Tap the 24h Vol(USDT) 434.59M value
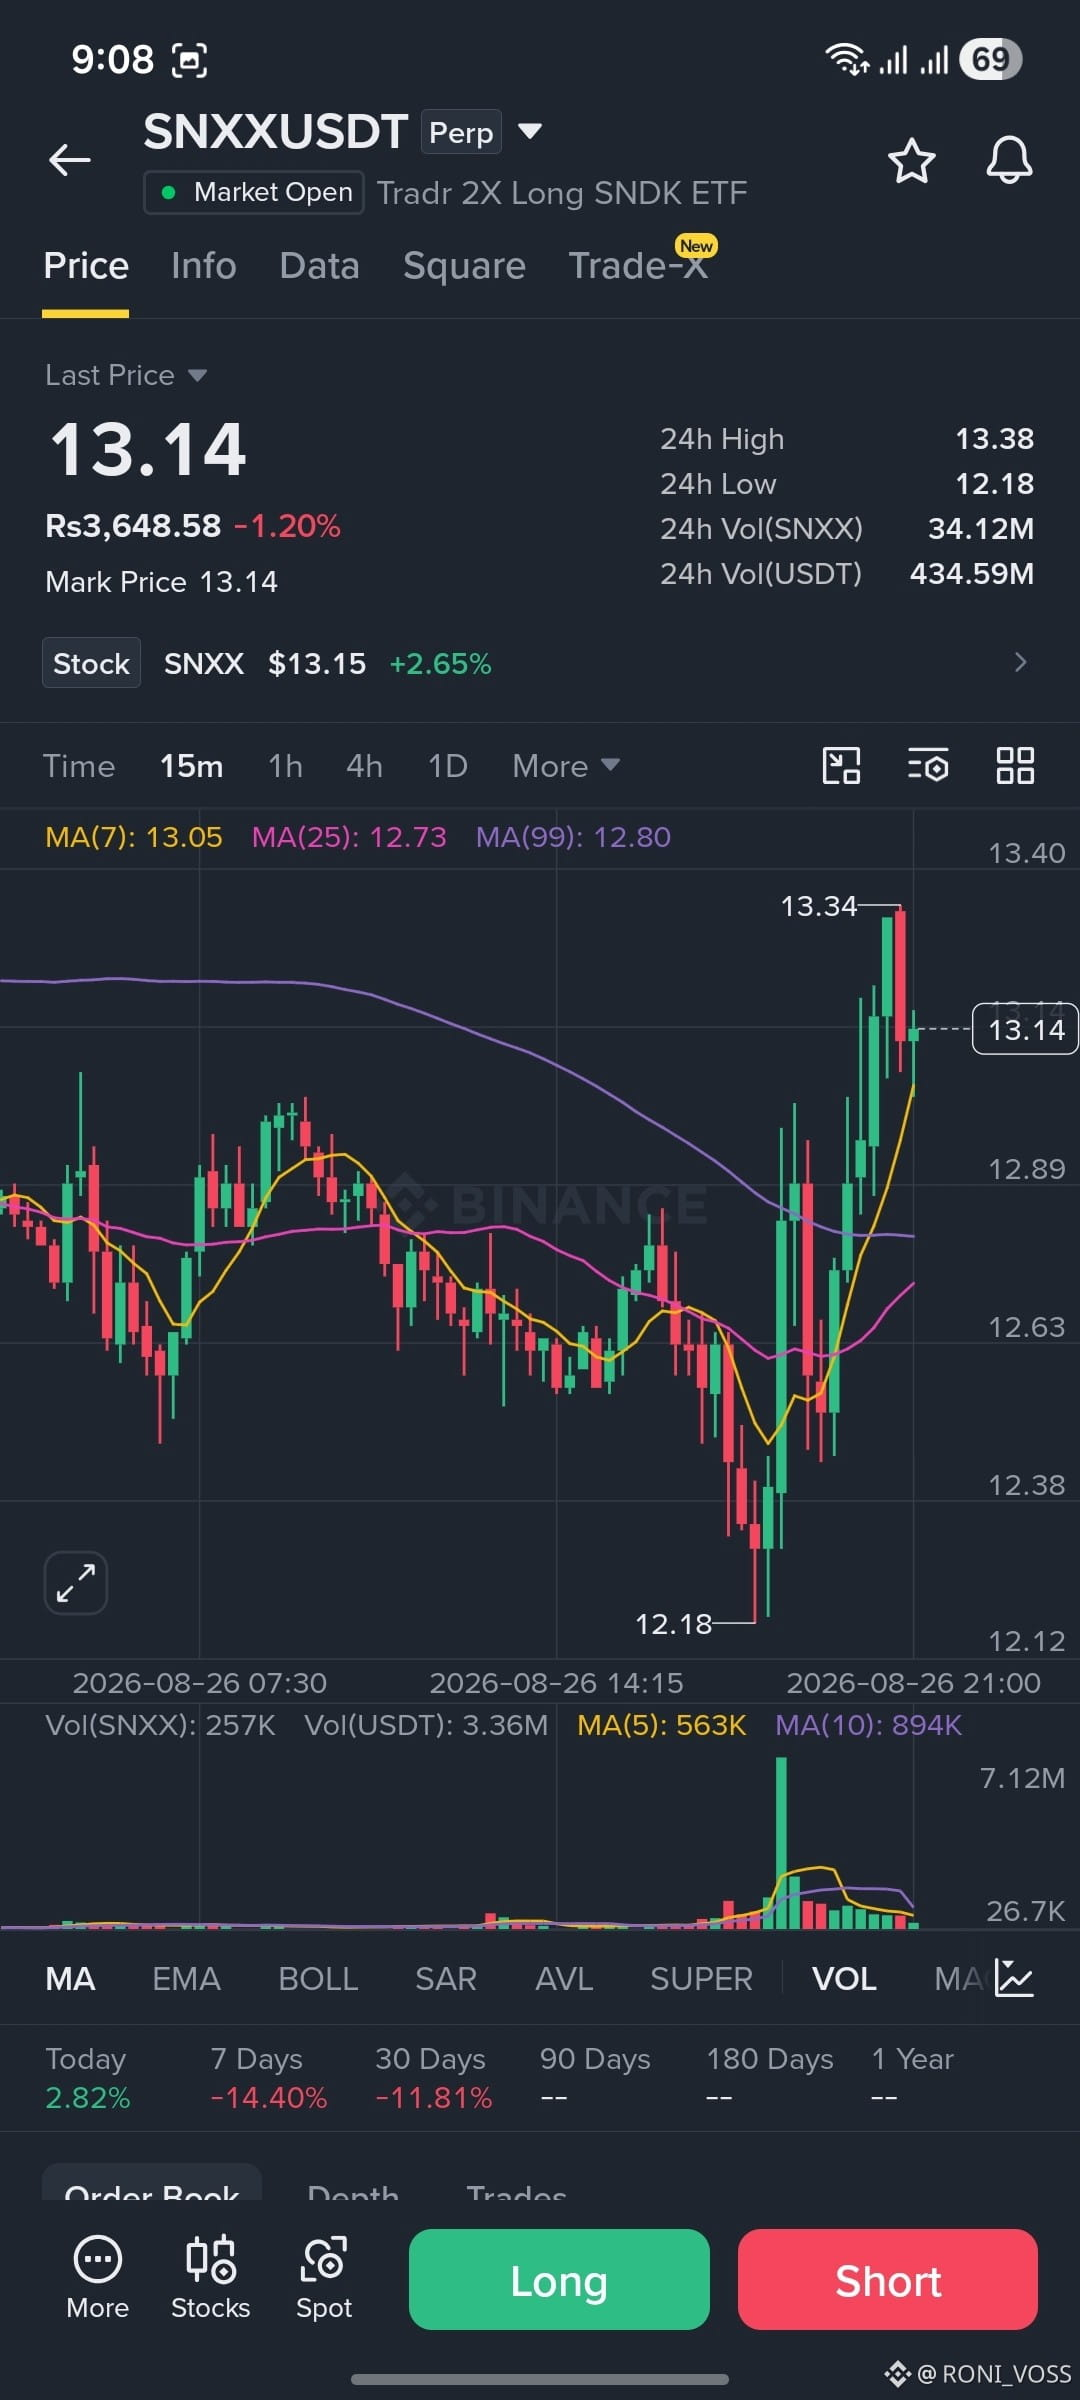Viewport: 1080px width, 2400px height. point(972,574)
